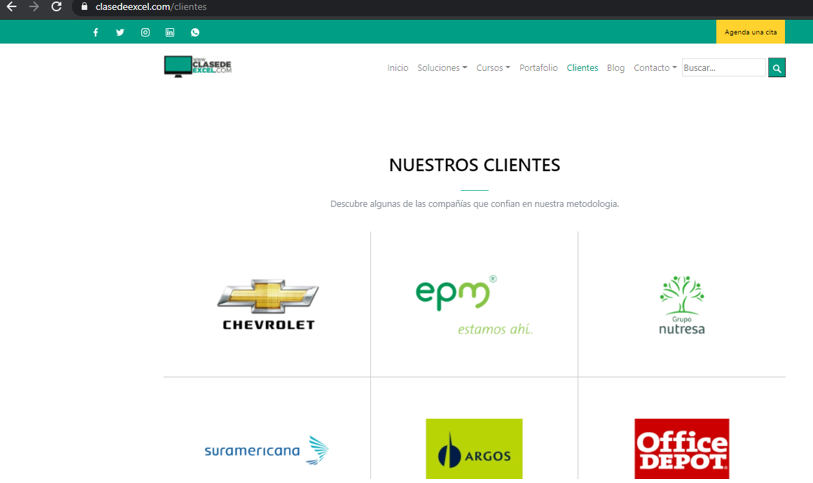Reload the page with the refresh icon
Screen dimensions: 813x483
click(56, 7)
